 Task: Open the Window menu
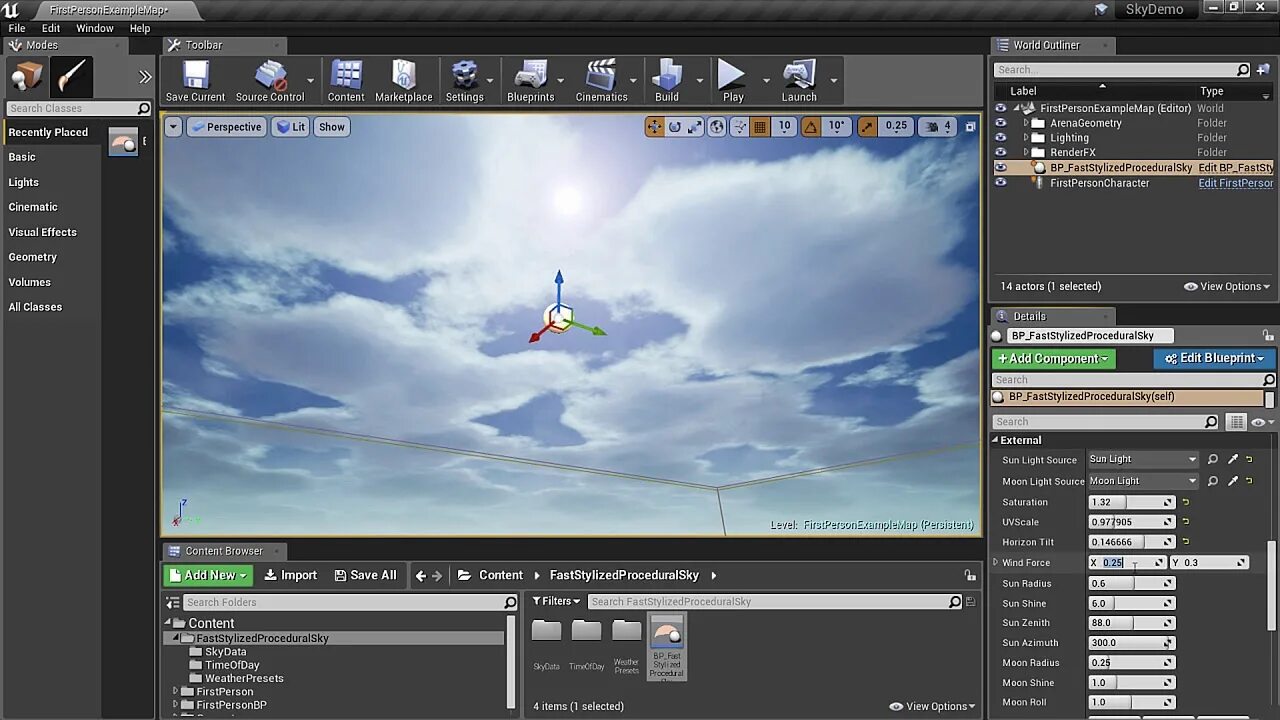coord(95,28)
